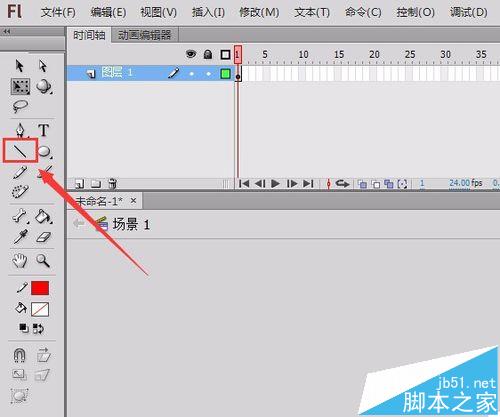Toggle visibility dot of 图层 1
The height and width of the screenshot is (417, 500).
(x=191, y=73)
